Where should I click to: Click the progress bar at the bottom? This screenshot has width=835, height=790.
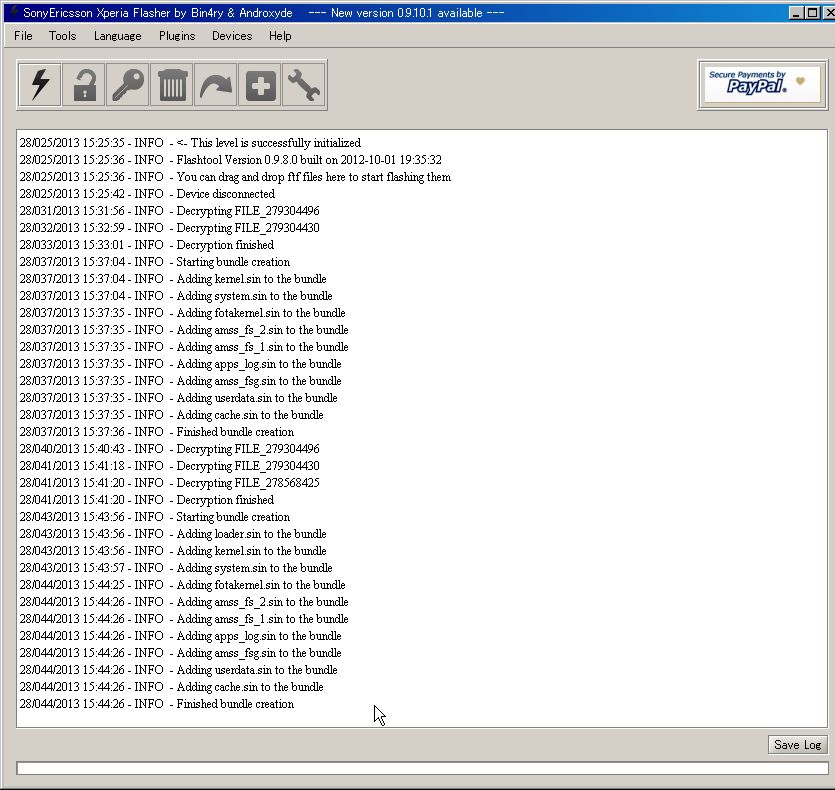tap(422, 768)
